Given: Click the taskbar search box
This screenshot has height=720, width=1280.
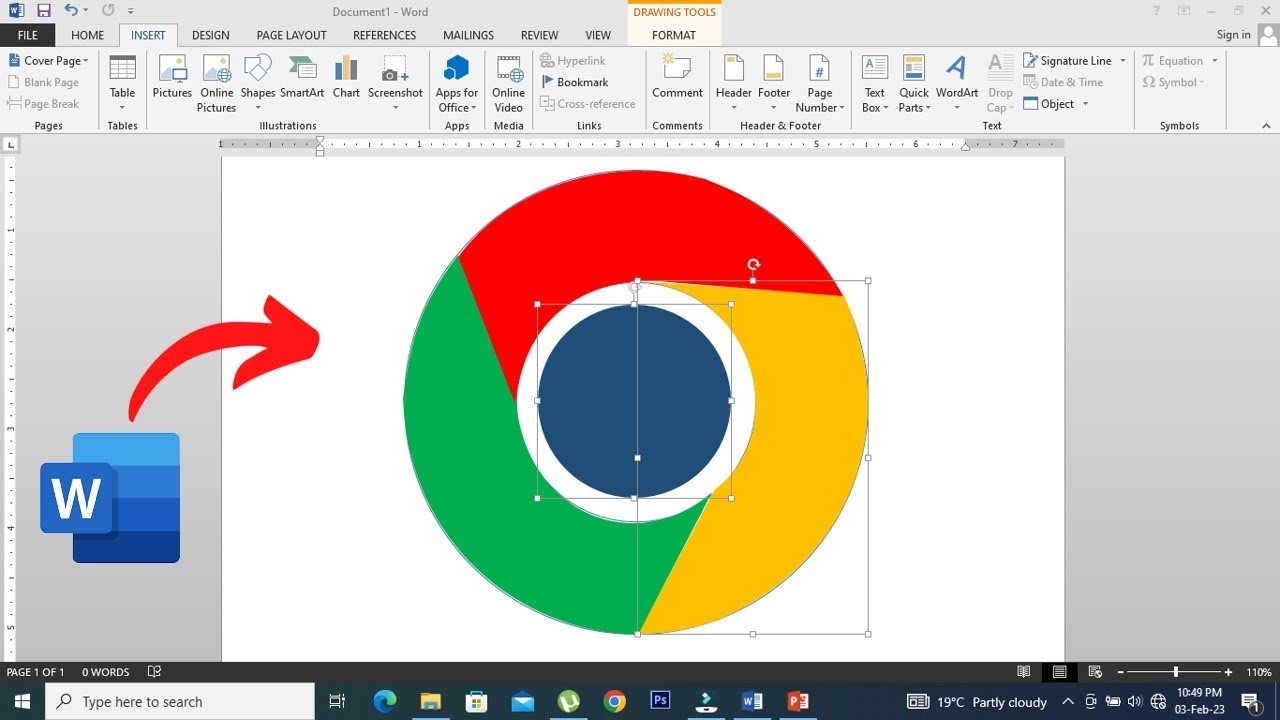Looking at the screenshot, I should (180, 702).
